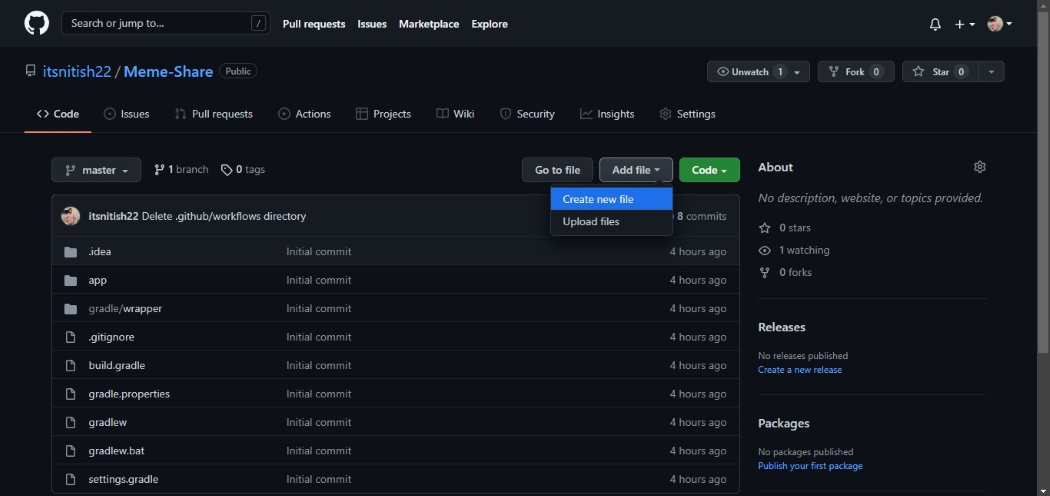Click the repository settings gear in About
The width and height of the screenshot is (1050, 496).
(x=980, y=167)
